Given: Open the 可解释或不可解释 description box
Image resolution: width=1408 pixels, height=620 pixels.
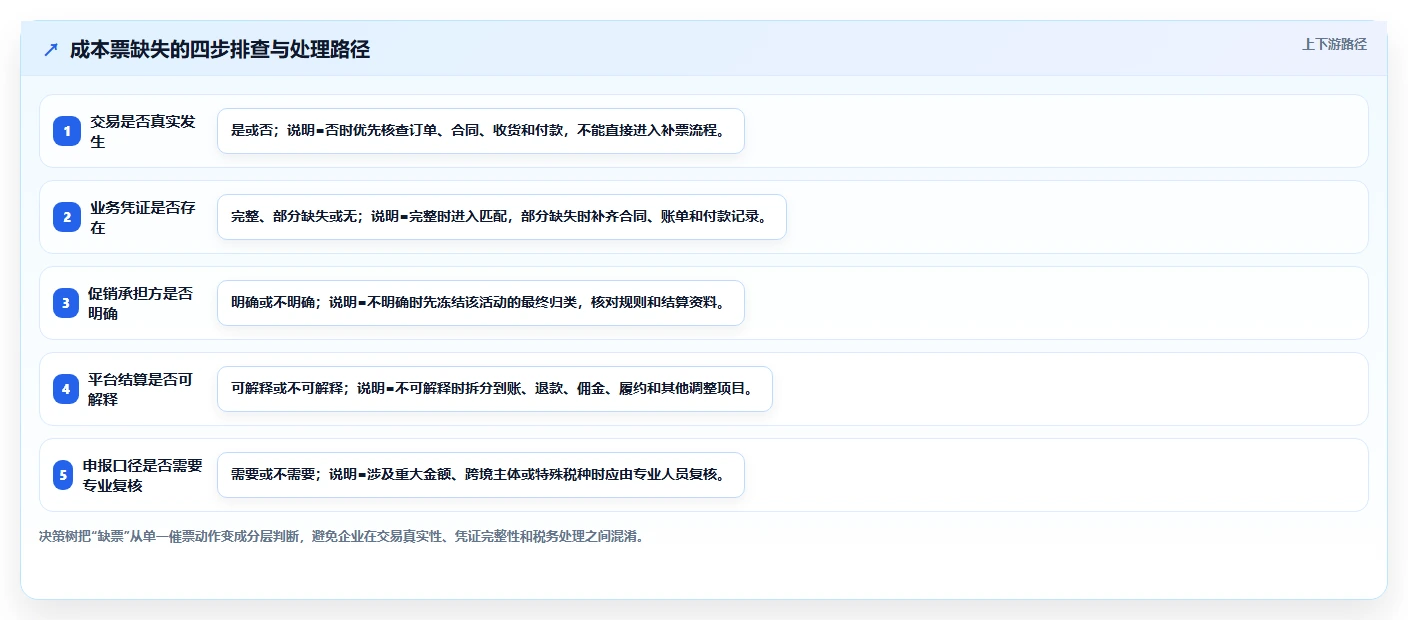Looking at the screenshot, I should coord(495,389).
